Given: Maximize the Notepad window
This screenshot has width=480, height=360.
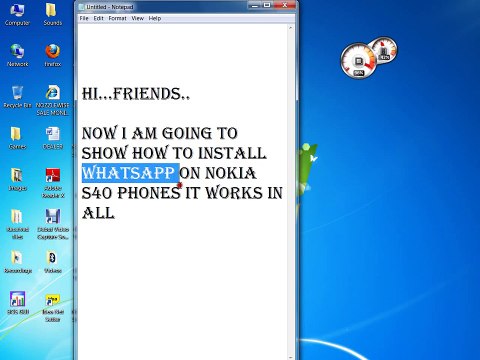Looking at the screenshot, I should tap(267, 5).
